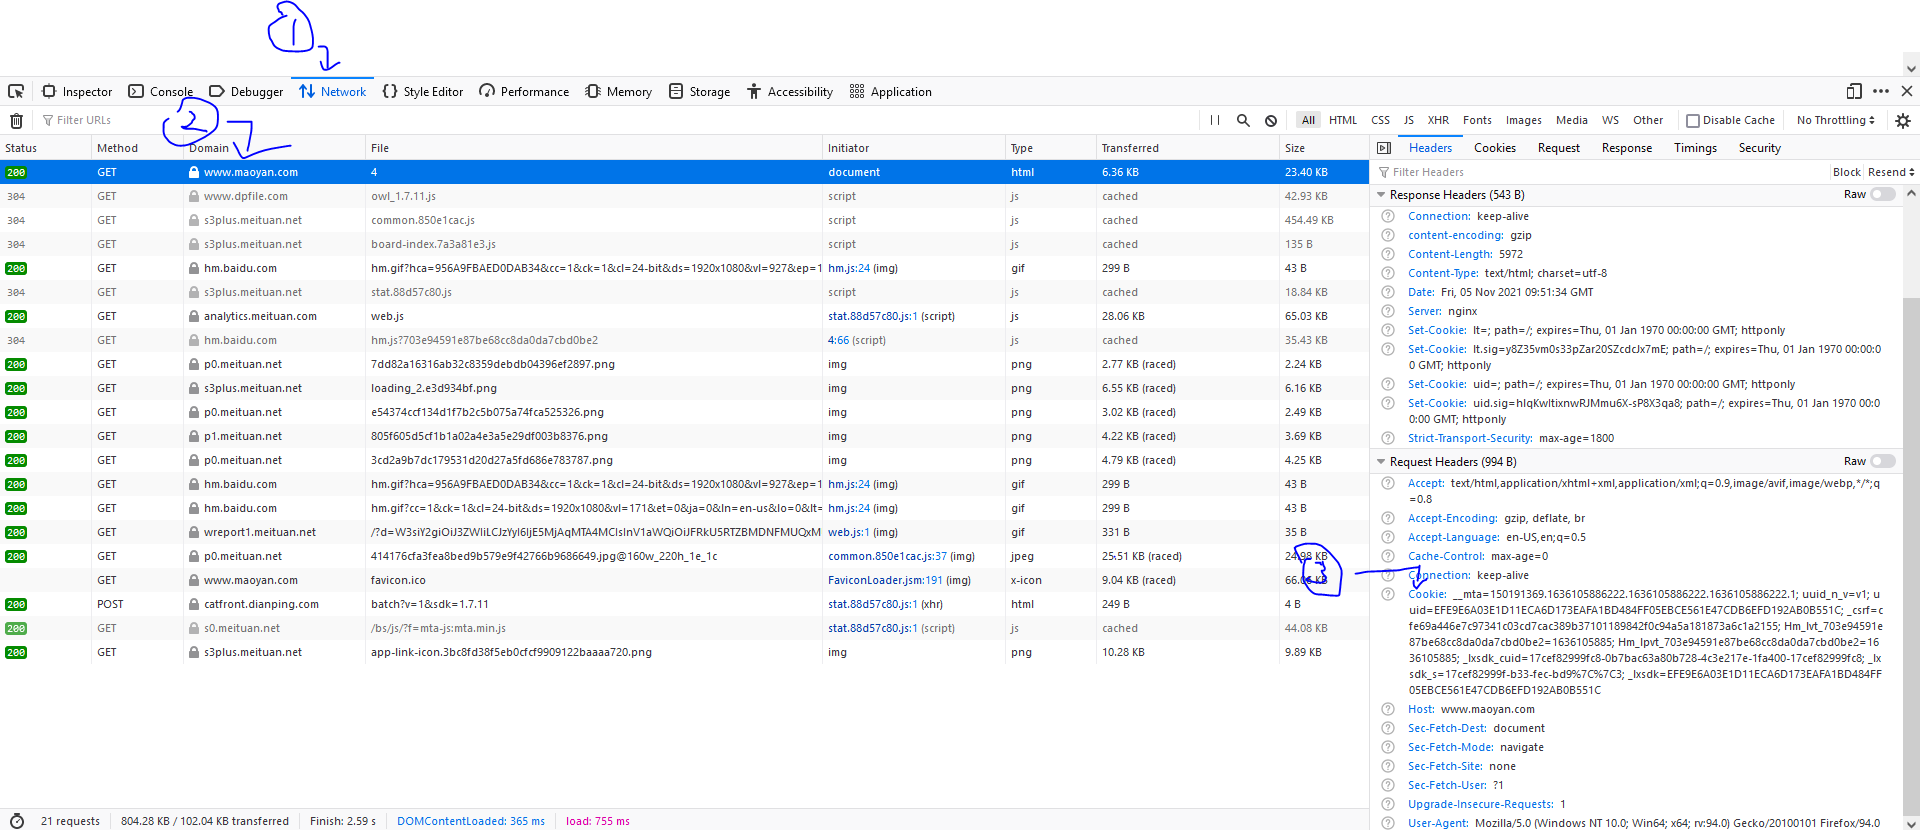
Task: Click help icon beside Upgrade-Insecure-Requests header
Action: tap(1388, 804)
